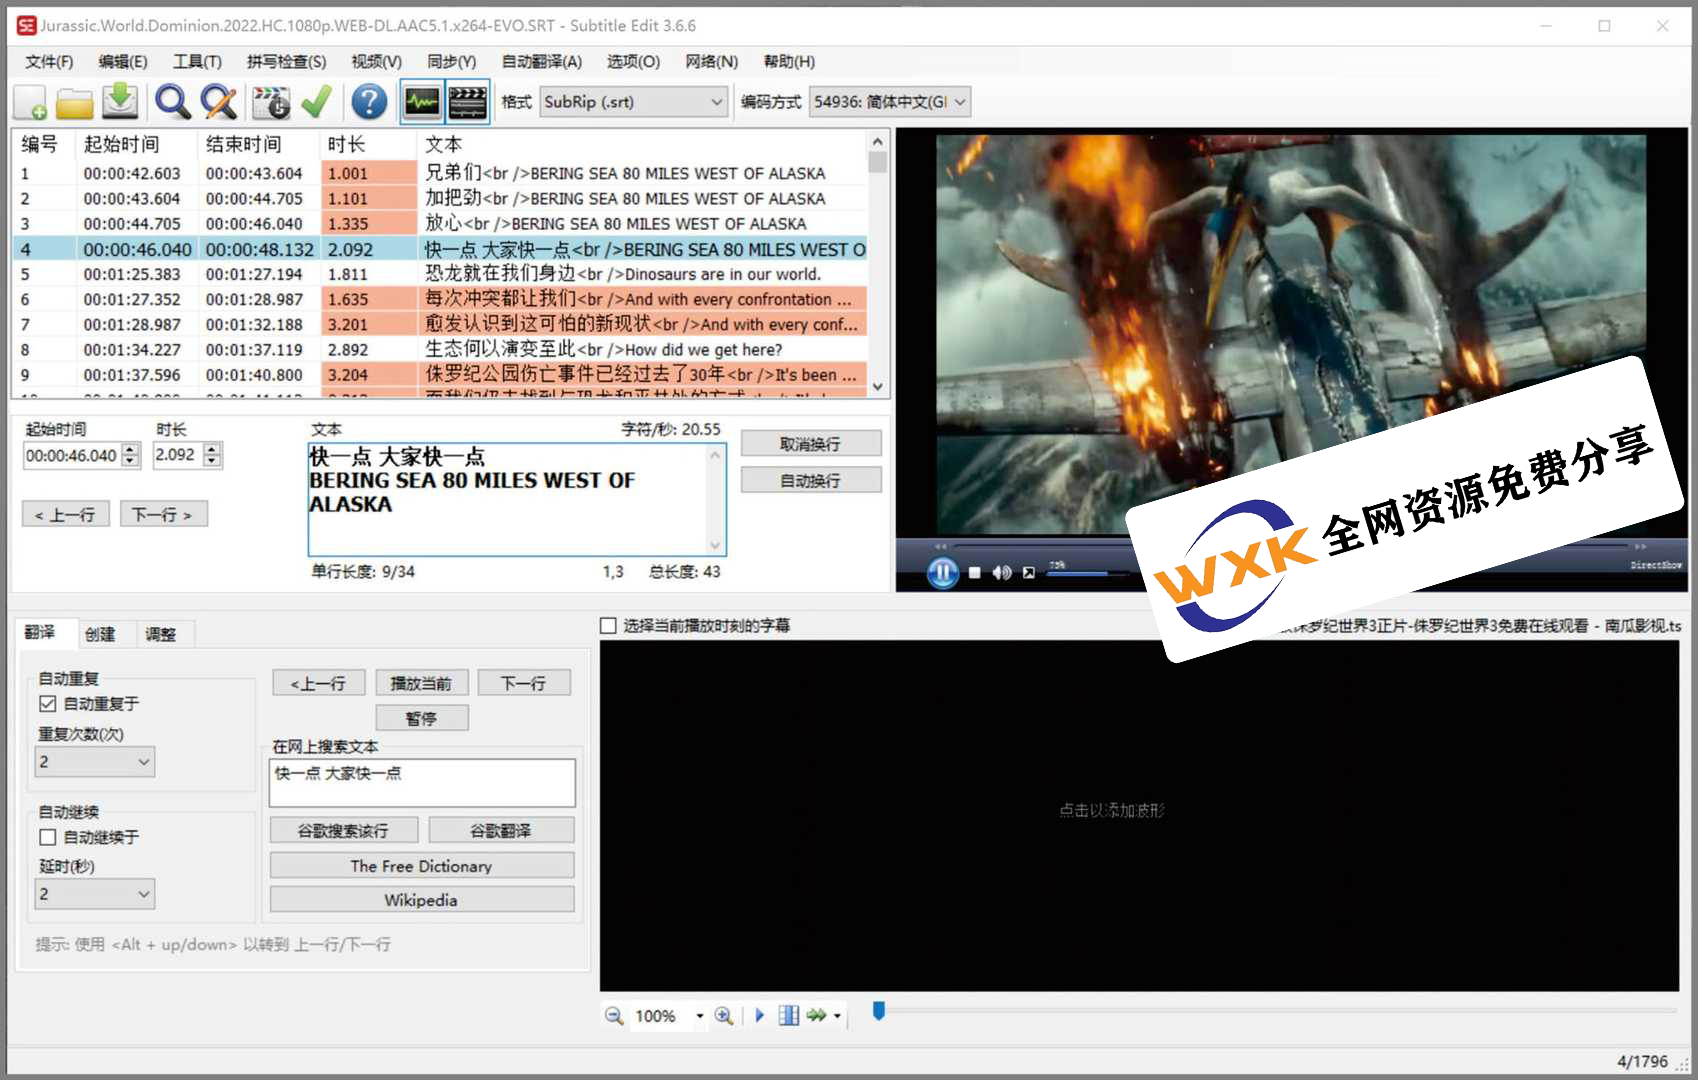Select subtitle row 6 at 00:01:27.352

(440, 299)
